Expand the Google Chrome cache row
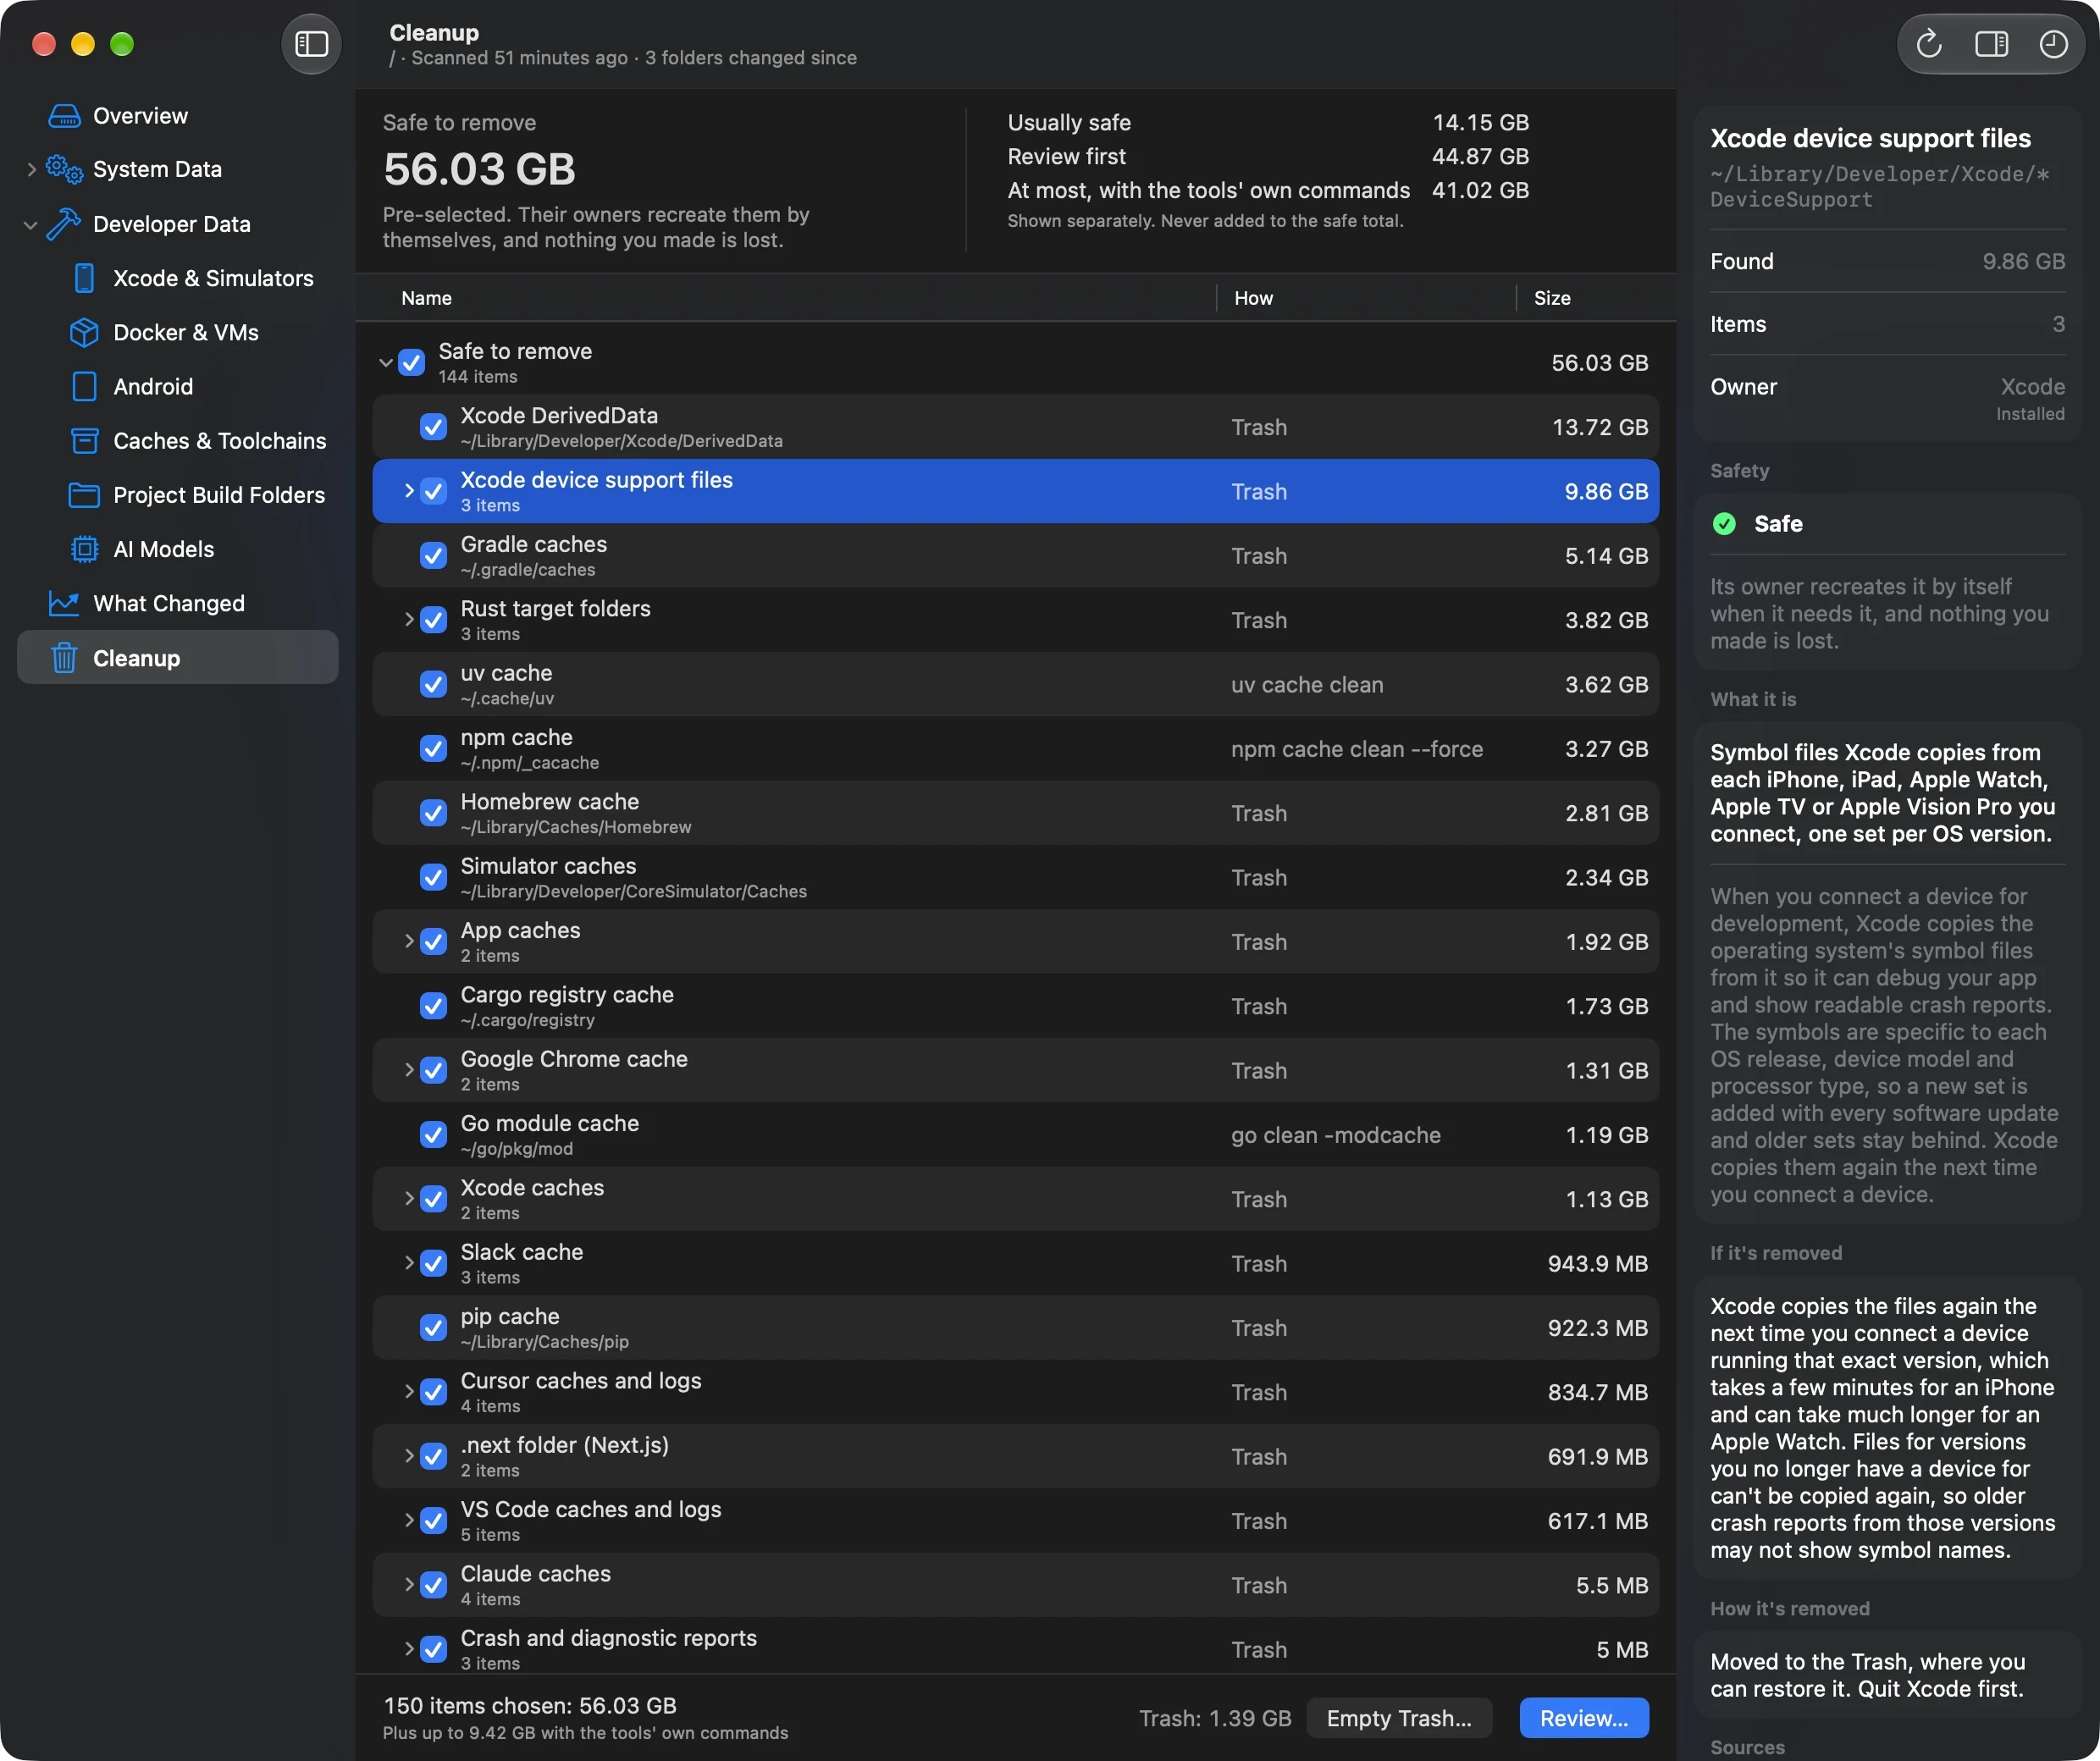This screenshot has width=2100, height=1761. click(x=409, y=1070)
